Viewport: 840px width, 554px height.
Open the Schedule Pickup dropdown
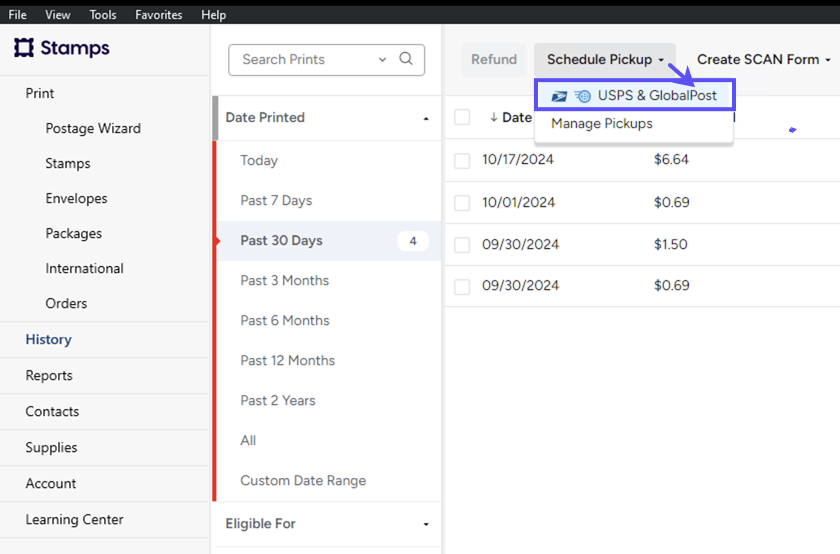[604, 59]
